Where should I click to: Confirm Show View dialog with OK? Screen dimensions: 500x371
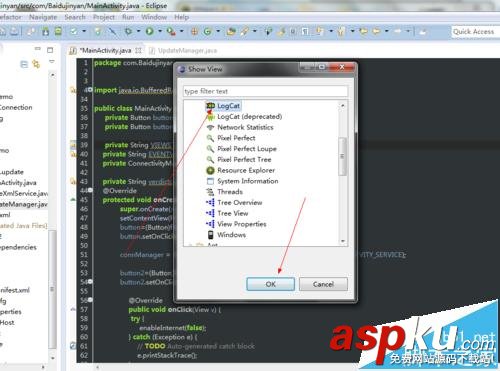tap(270, 284)
